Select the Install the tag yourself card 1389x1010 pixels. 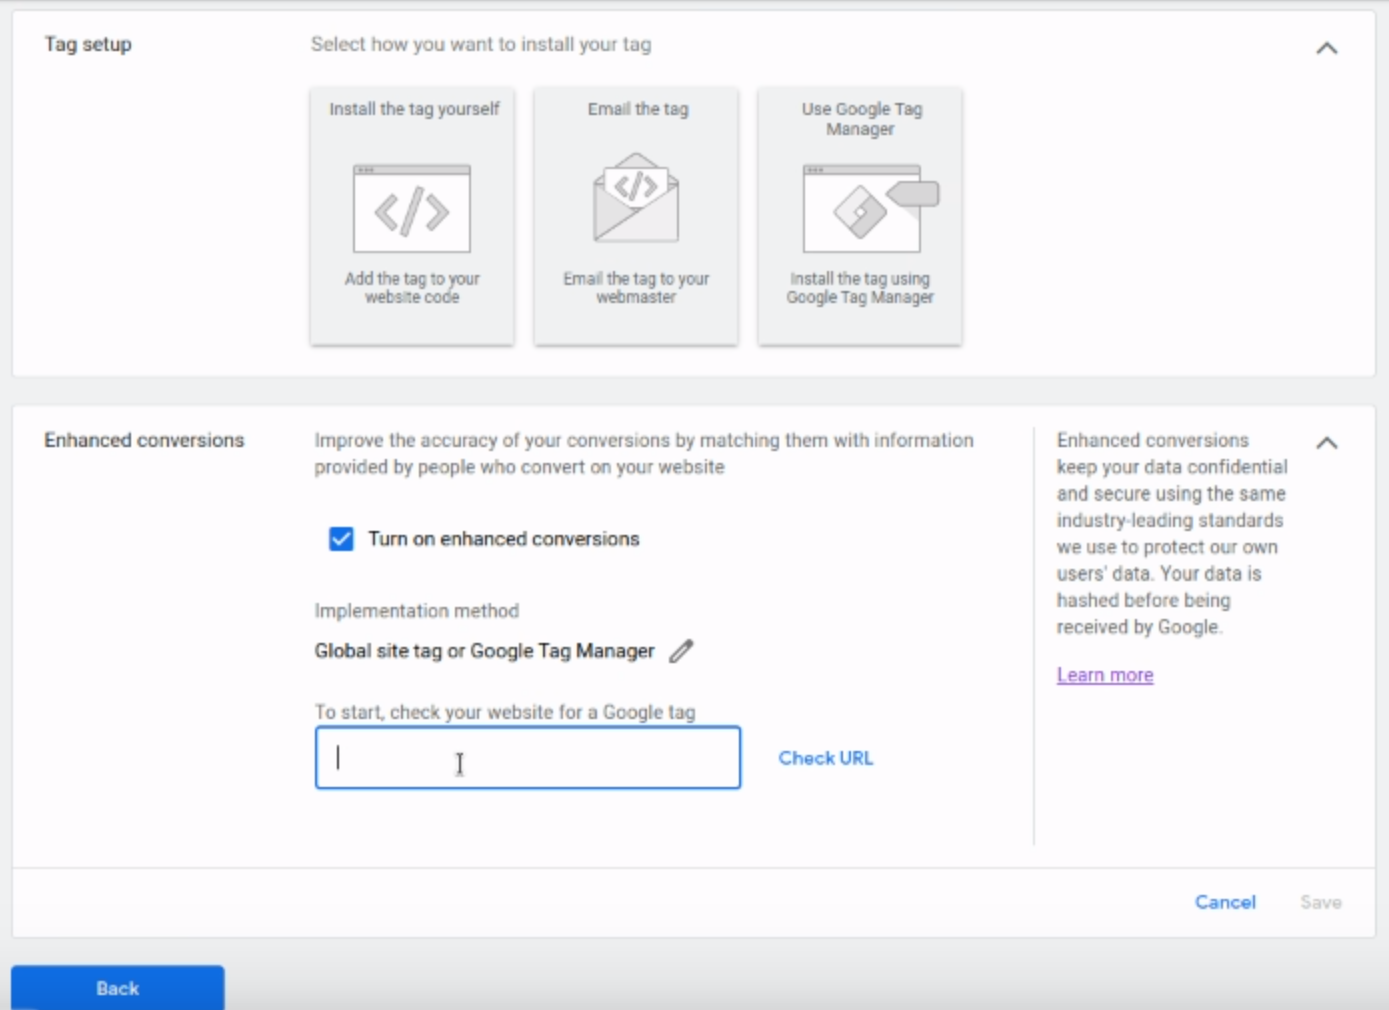point(412,216)
